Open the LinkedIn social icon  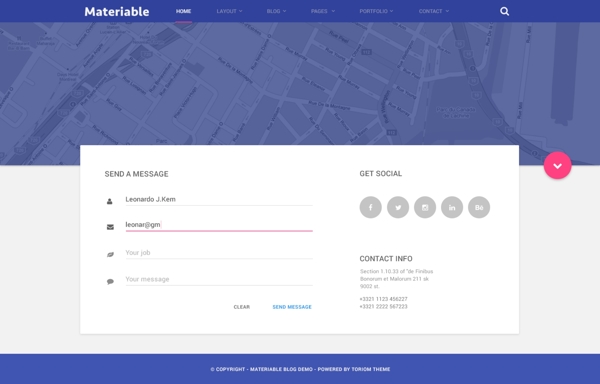(452, 207)
